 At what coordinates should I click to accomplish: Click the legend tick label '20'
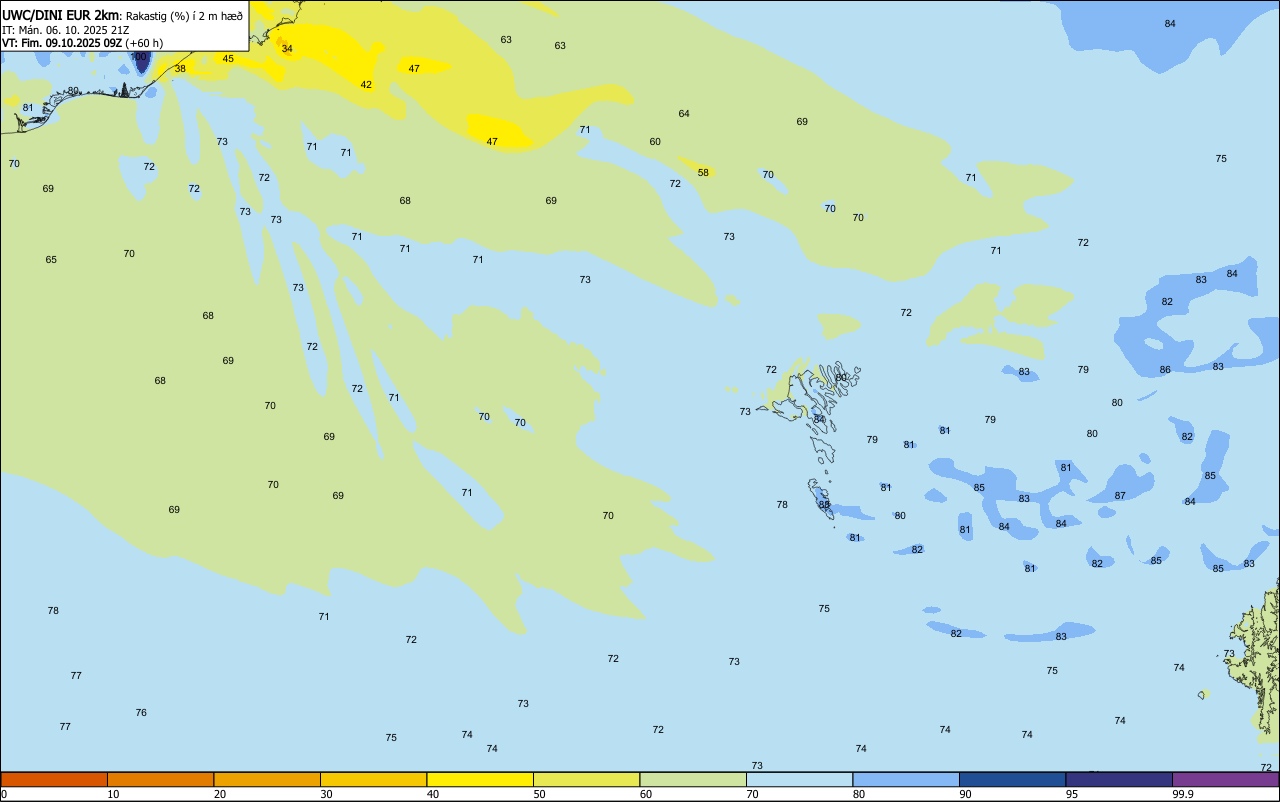coord(220,794)
